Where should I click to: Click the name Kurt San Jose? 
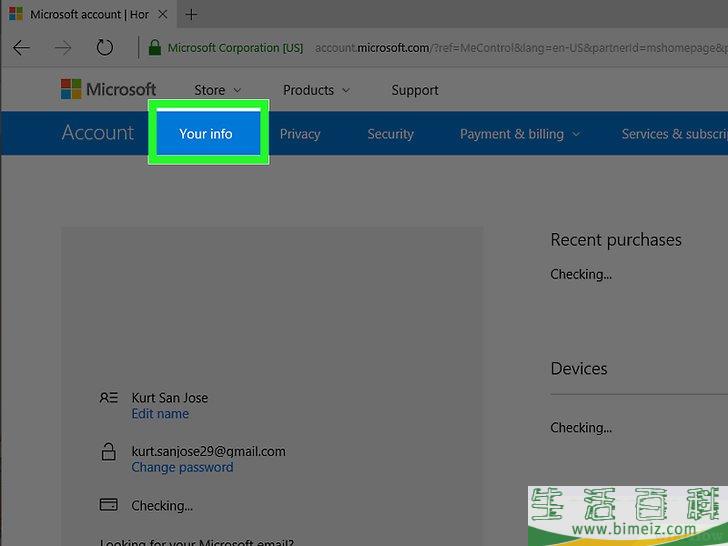pyautogui.click(x=169, y=398)
